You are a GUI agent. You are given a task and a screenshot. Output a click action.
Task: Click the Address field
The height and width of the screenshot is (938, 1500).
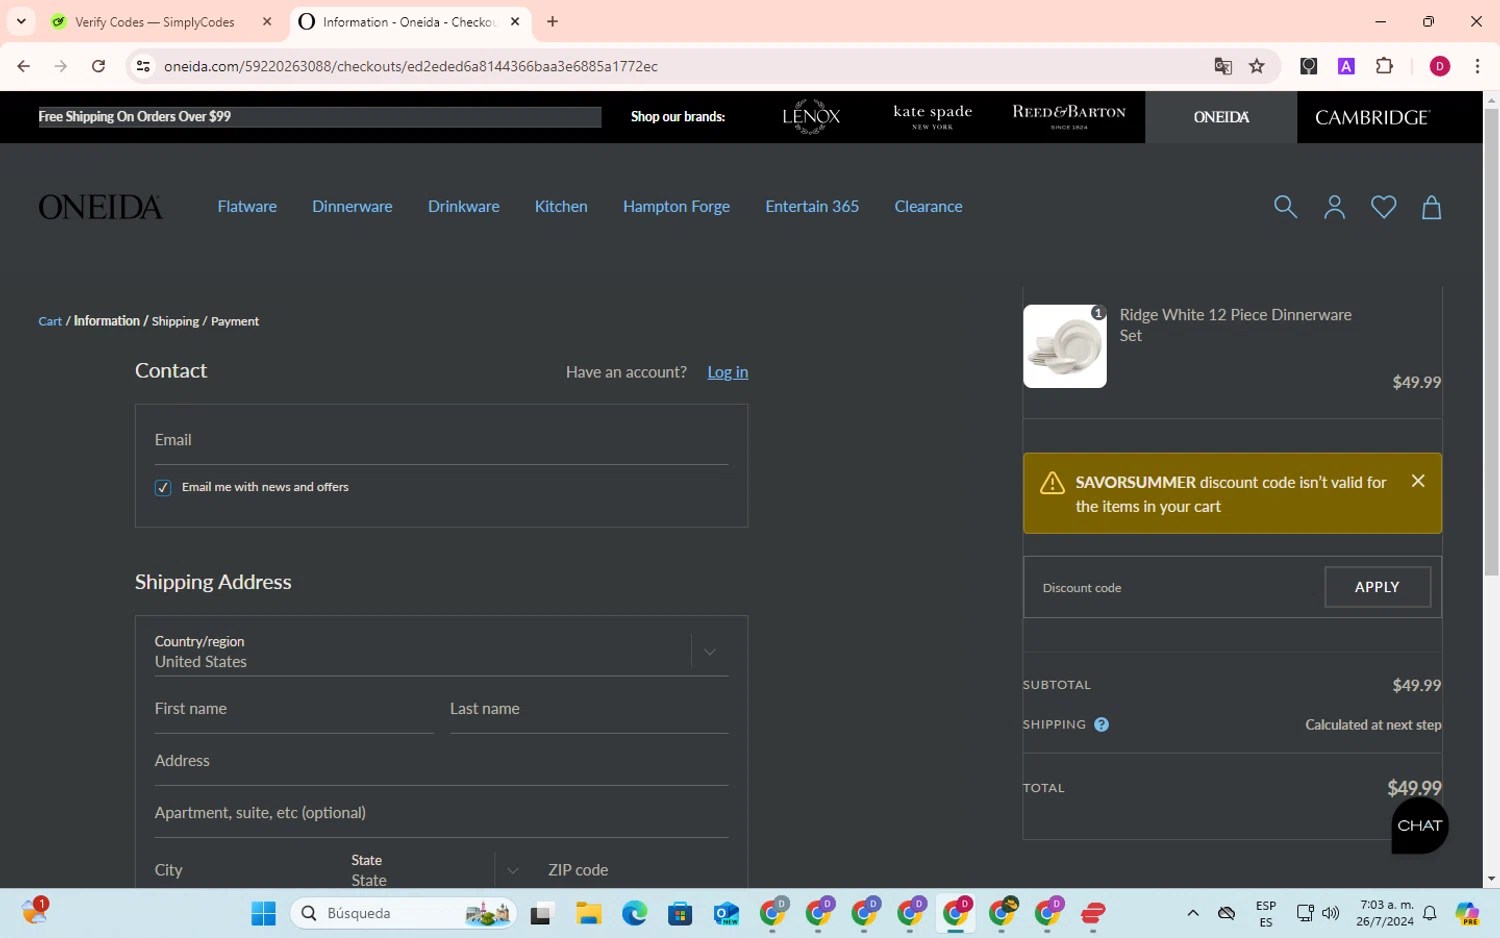(441, 761)
